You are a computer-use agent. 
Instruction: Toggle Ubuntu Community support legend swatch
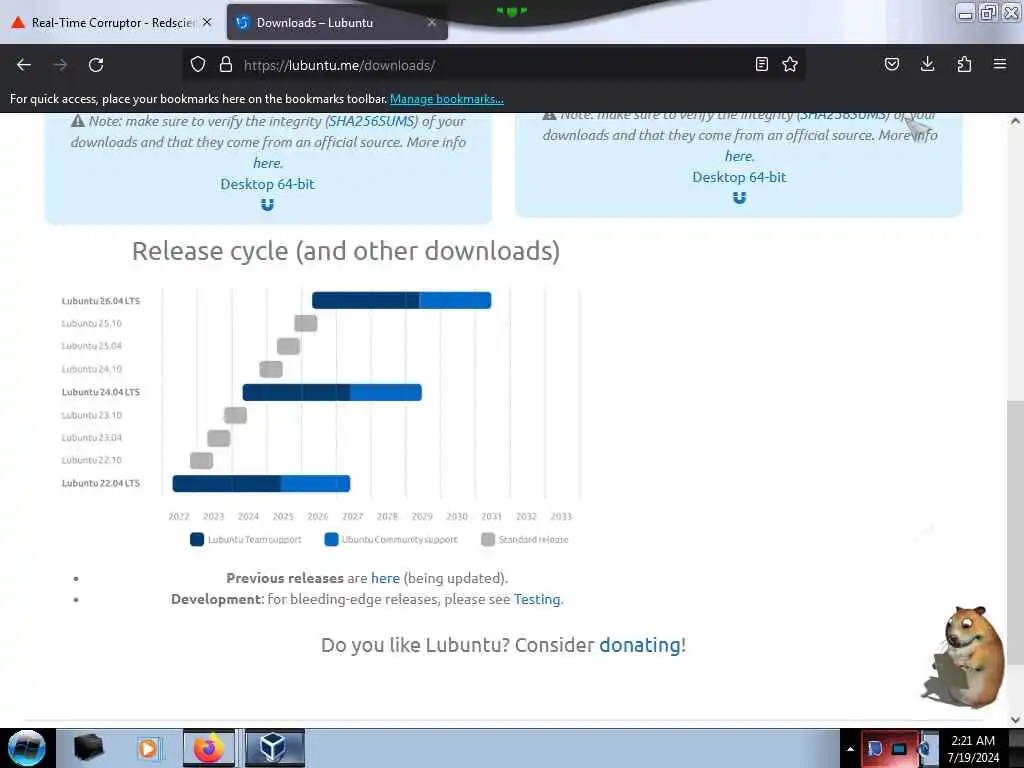[331, 539]
